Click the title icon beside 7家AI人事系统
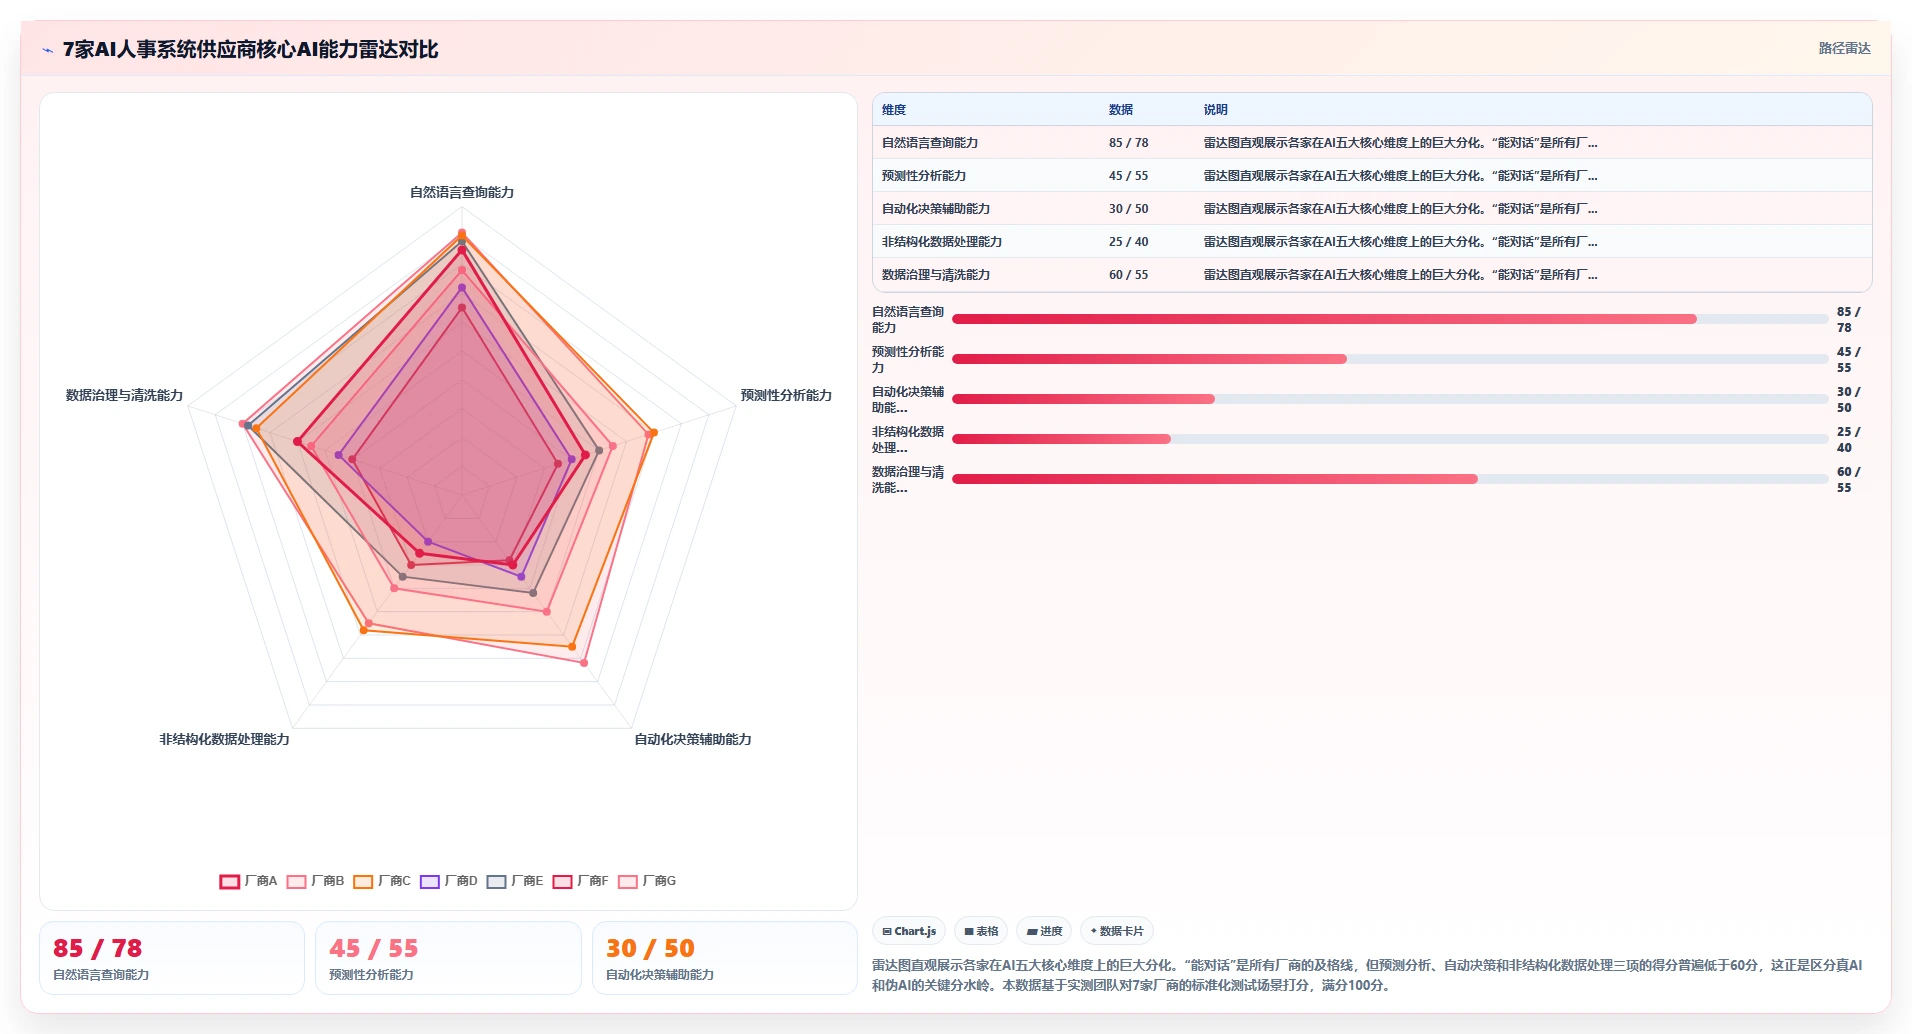This screenshot has width=1912, height=1034. (47, 50)
